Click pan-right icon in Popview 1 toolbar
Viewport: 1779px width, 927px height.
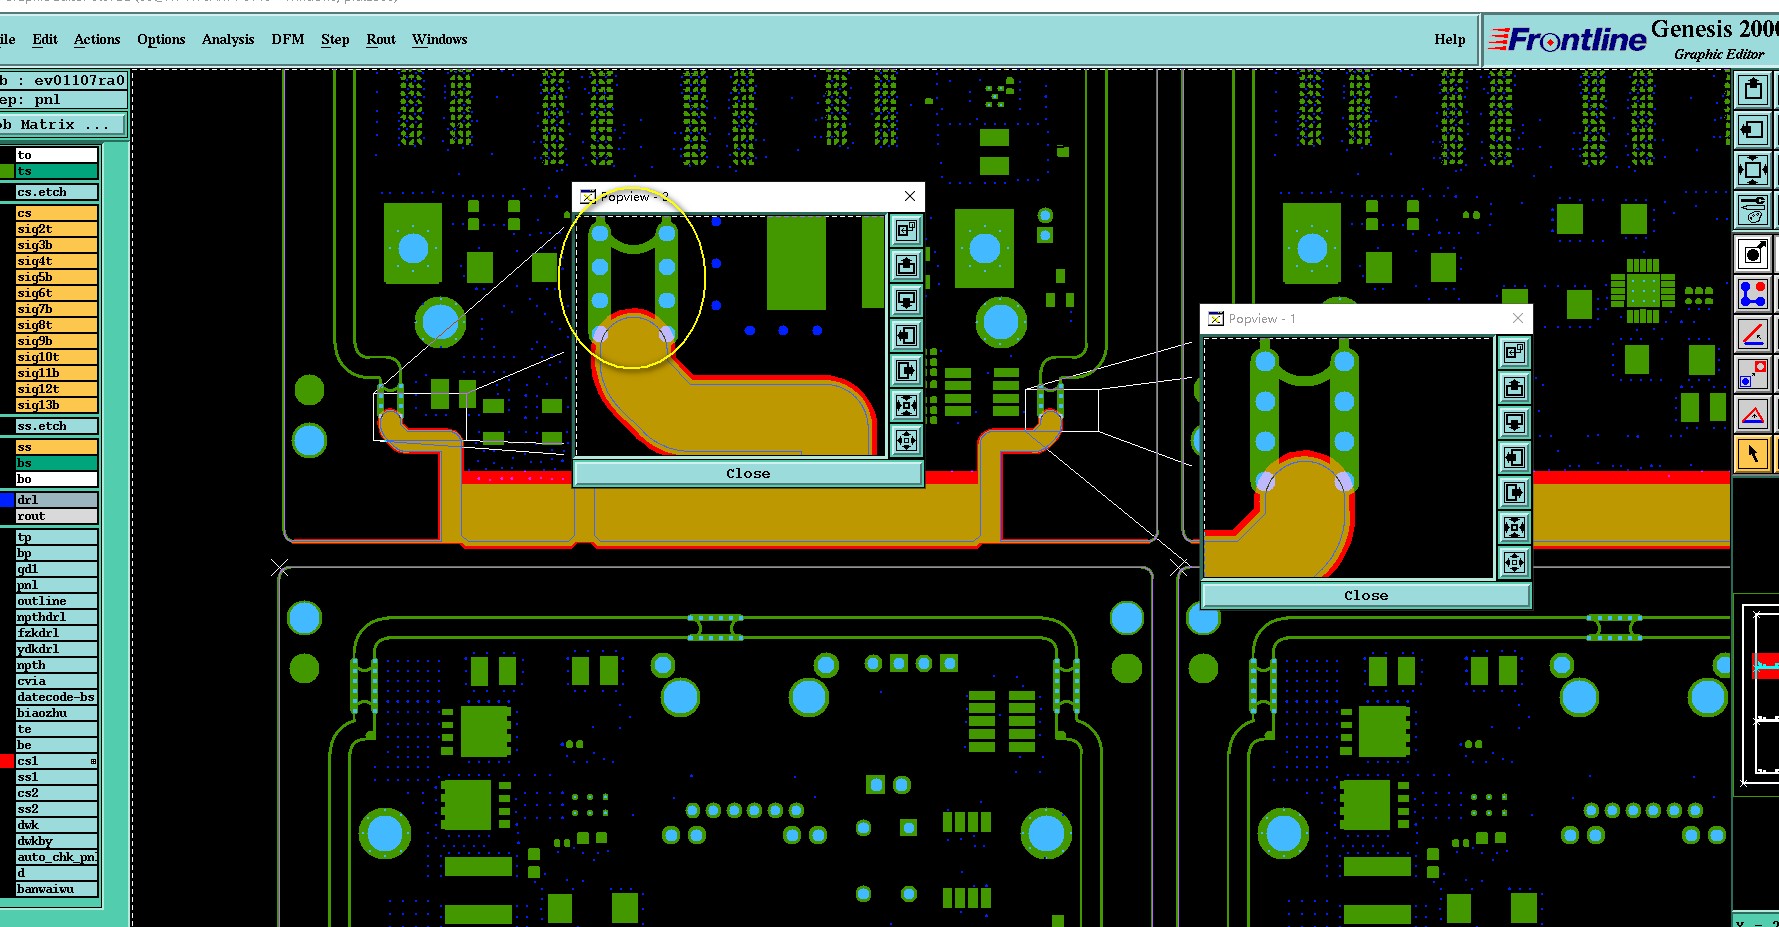click(x=1514, y=492)
